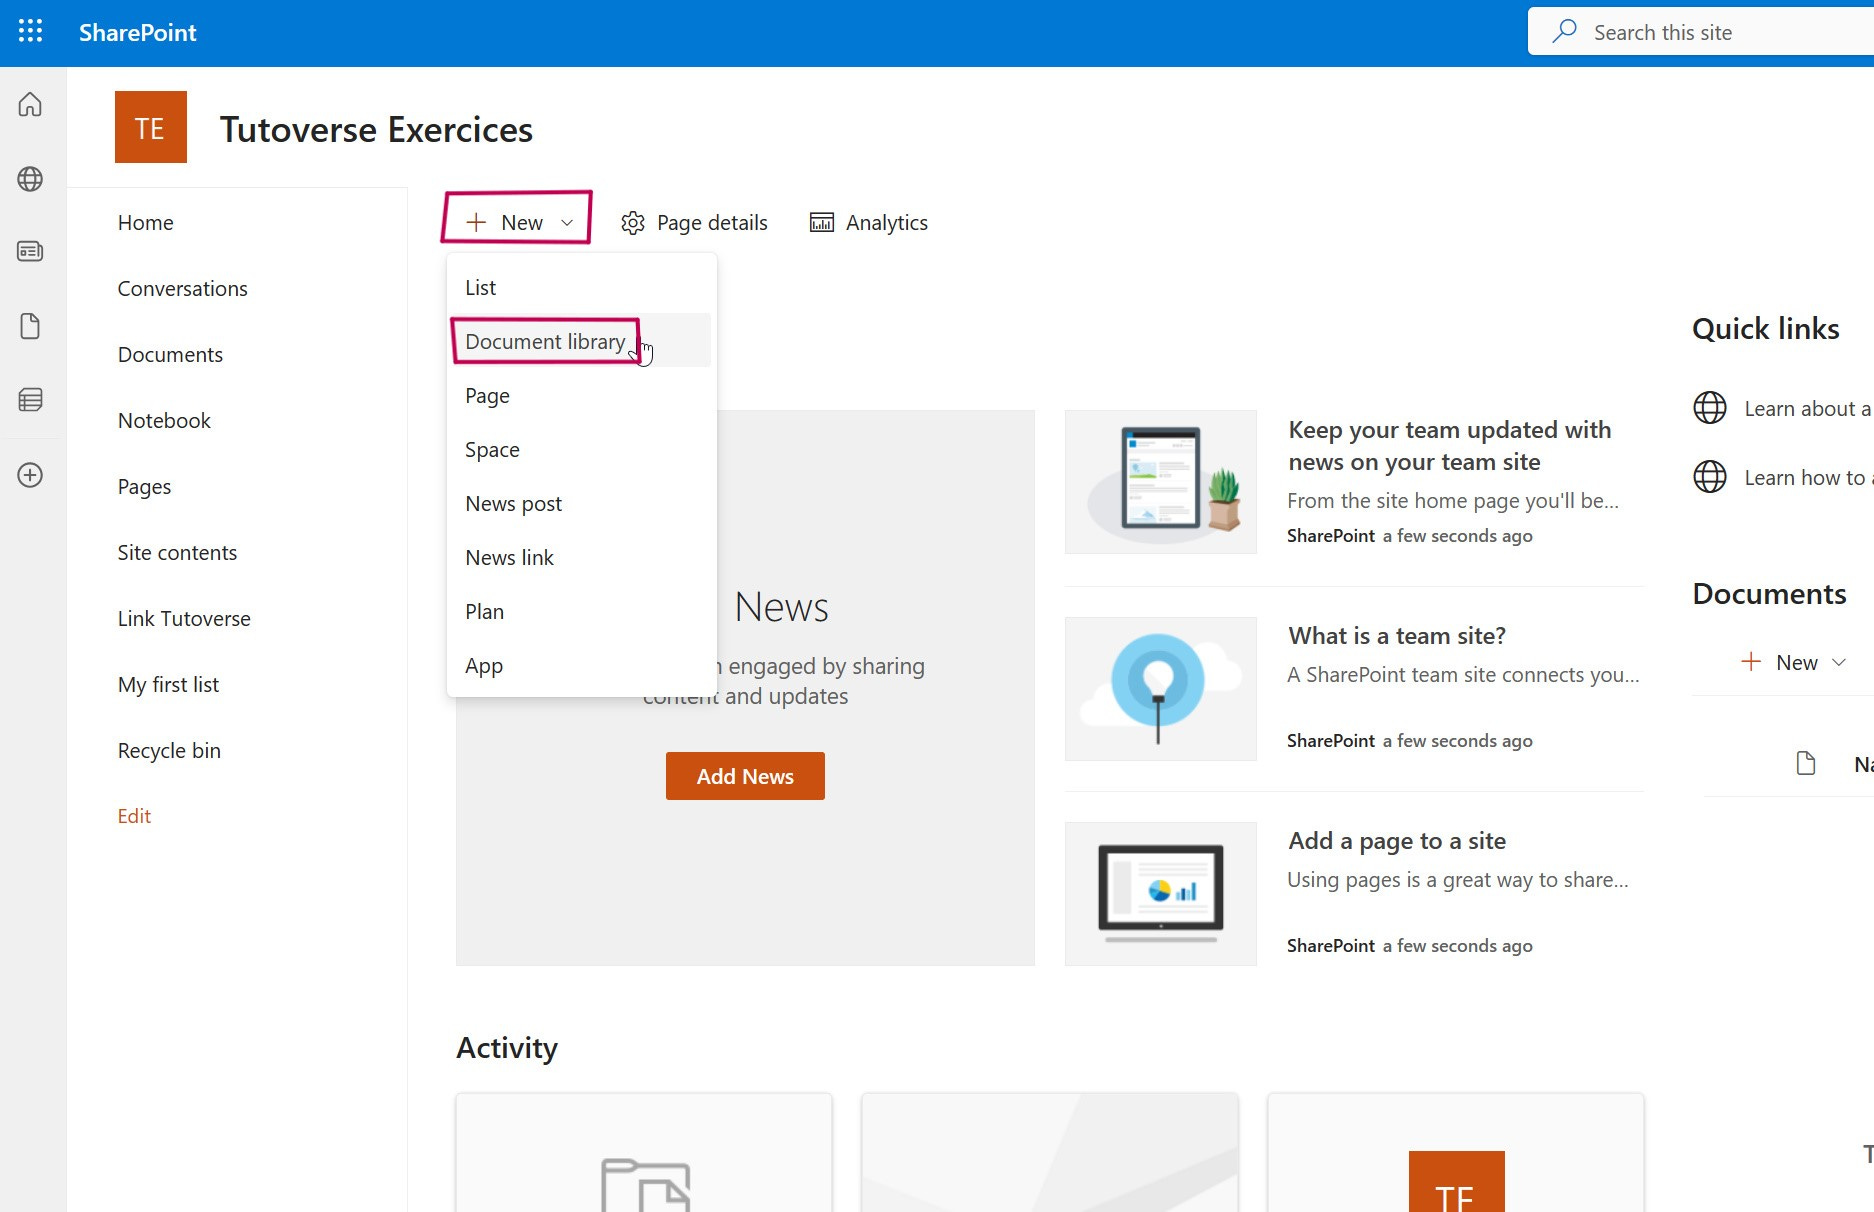
Task: Click plus icon of Documents New button
Action: [1751, 662]
